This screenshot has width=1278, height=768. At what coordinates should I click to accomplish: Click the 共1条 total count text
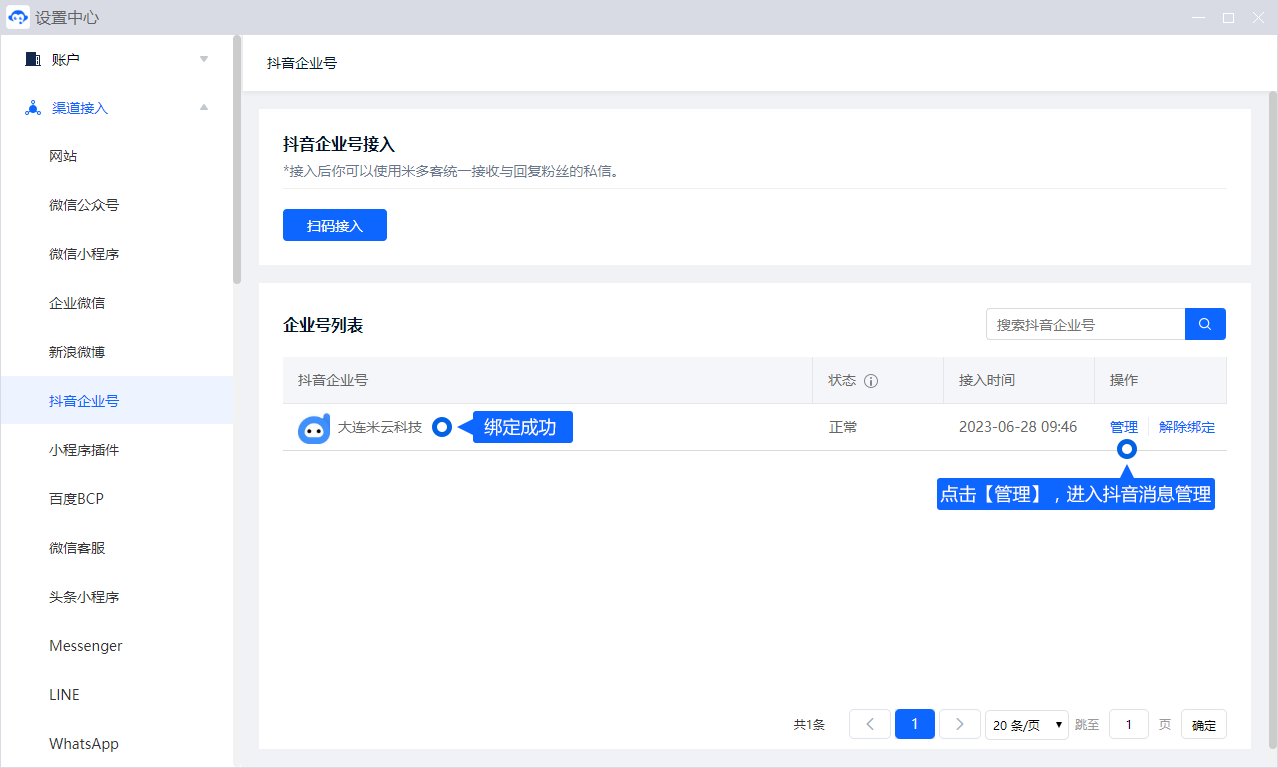(809, 725)
